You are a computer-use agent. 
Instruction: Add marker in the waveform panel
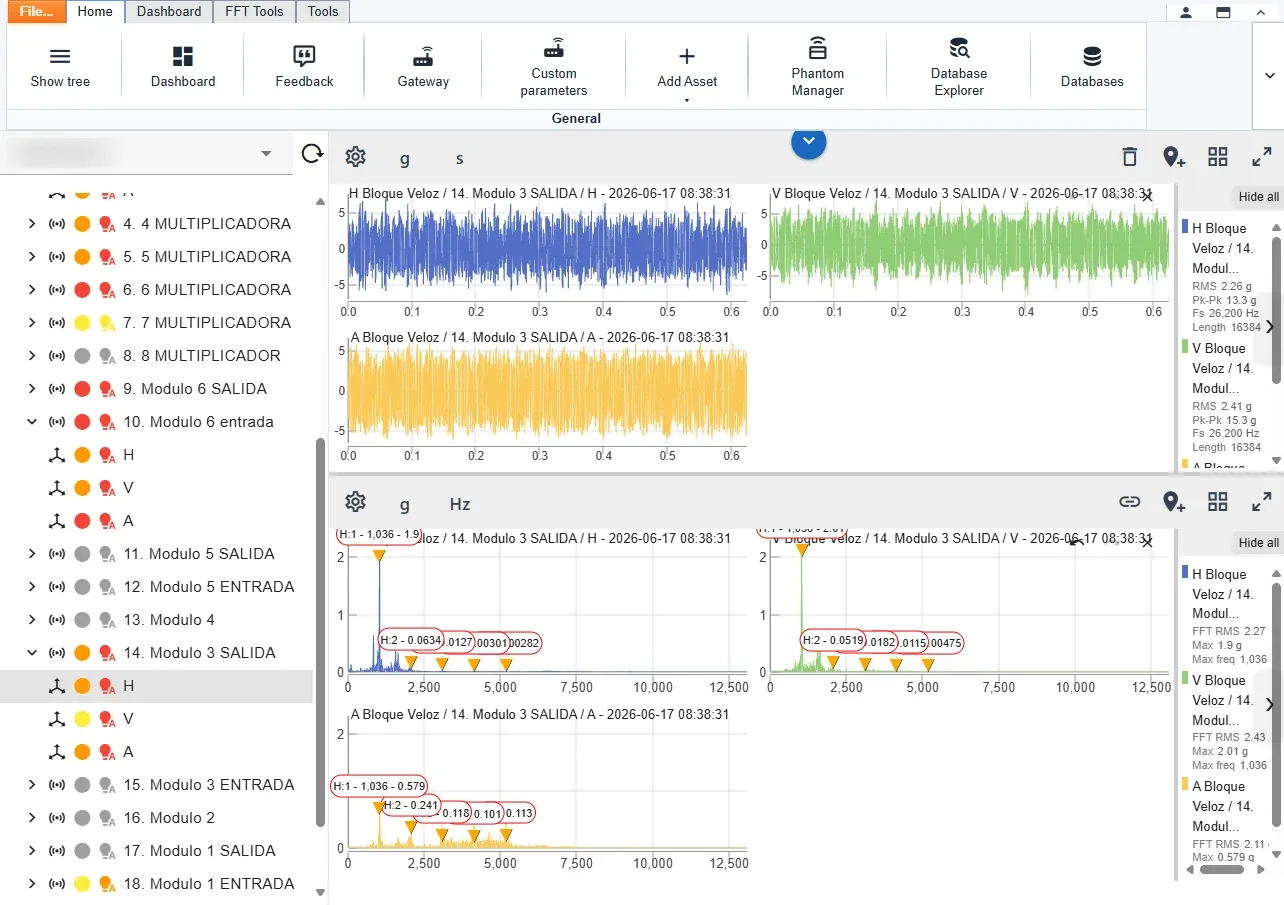coord(1174,157)
